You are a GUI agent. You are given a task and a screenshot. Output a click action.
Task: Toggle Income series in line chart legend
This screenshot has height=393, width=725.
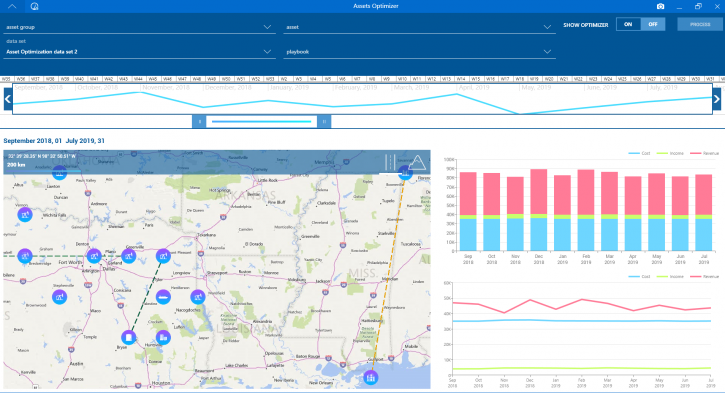click(x=670, y=276)
